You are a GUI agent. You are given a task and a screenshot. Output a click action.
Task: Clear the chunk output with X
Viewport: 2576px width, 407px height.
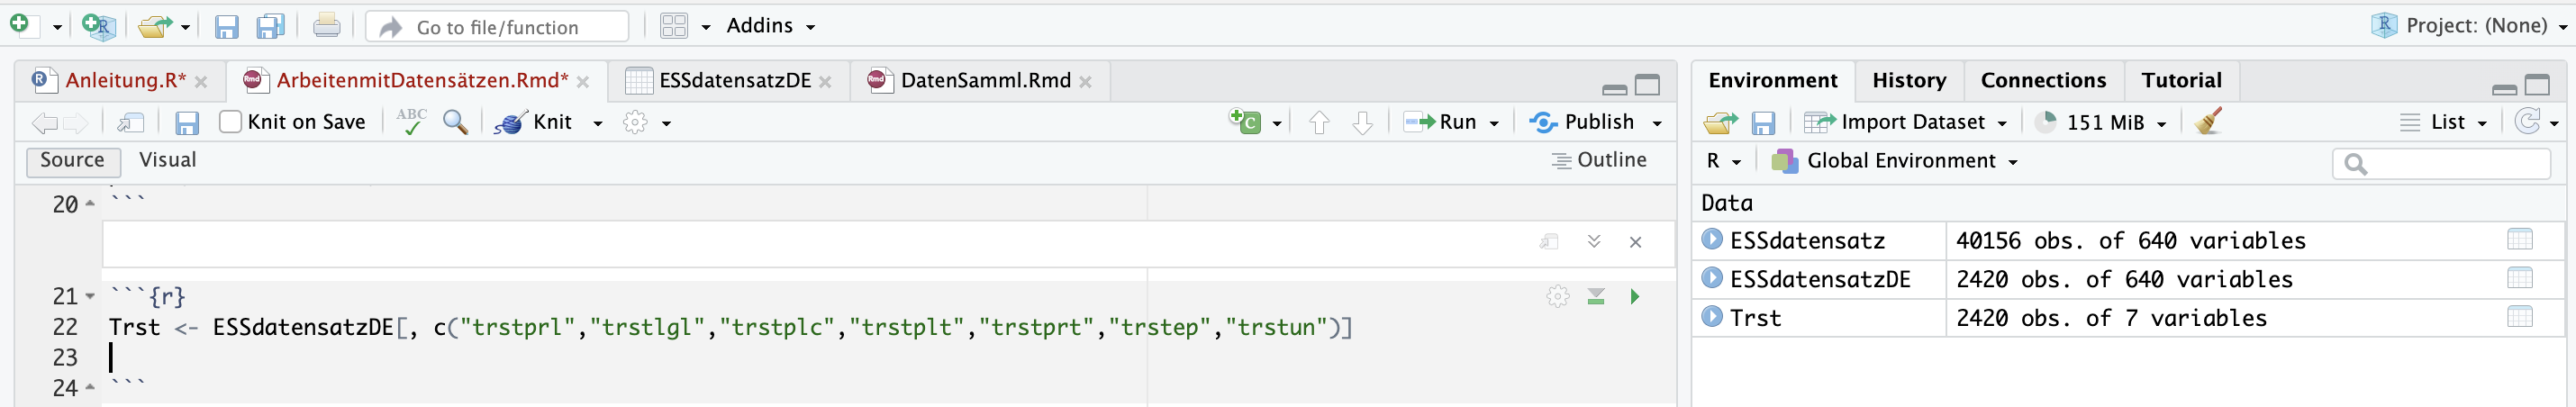(1636, 242)
